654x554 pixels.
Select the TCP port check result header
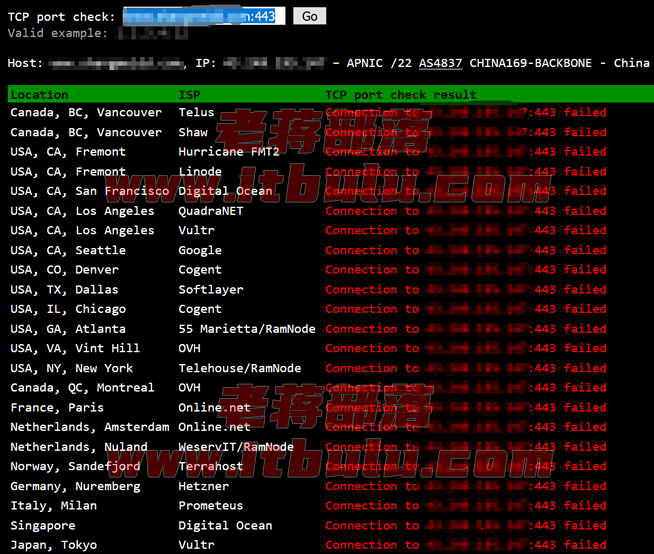point(400,95)
